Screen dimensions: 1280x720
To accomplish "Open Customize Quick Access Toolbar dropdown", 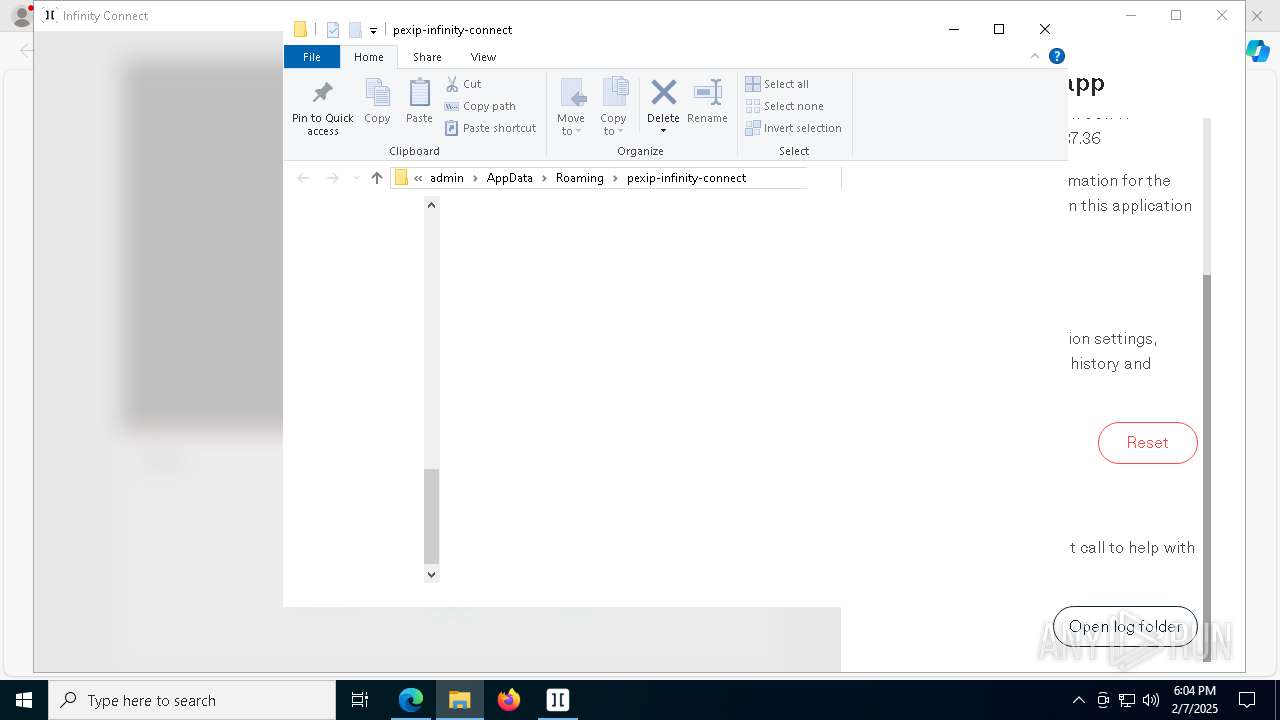I will click(373, 31).
